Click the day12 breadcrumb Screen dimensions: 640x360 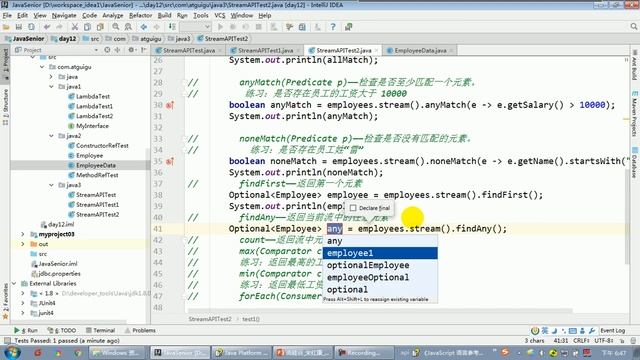coord(63,39)
